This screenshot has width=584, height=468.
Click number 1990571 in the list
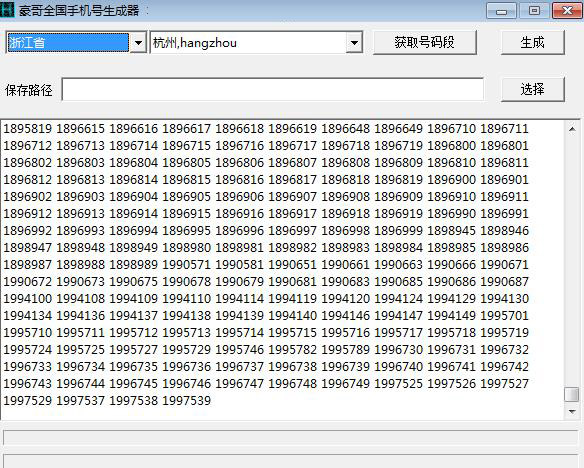(187, 265)
